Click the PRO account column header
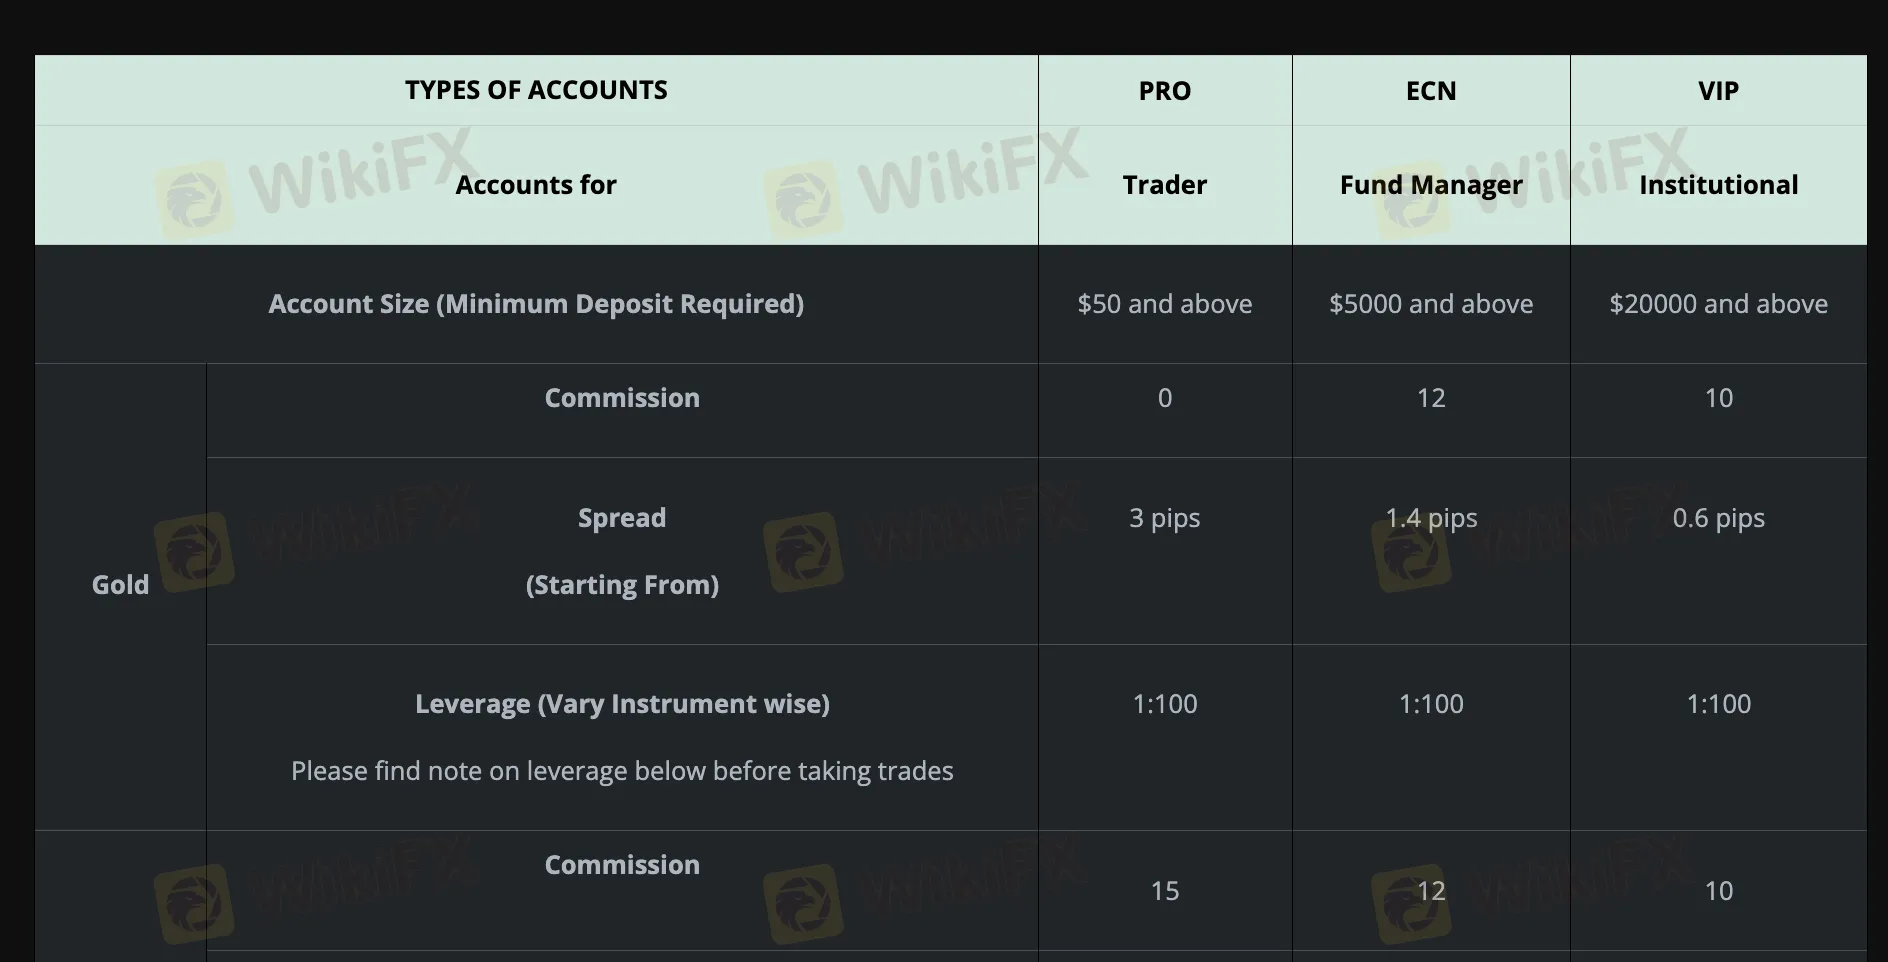The image size is (1888, 962). pos(1165,91)
